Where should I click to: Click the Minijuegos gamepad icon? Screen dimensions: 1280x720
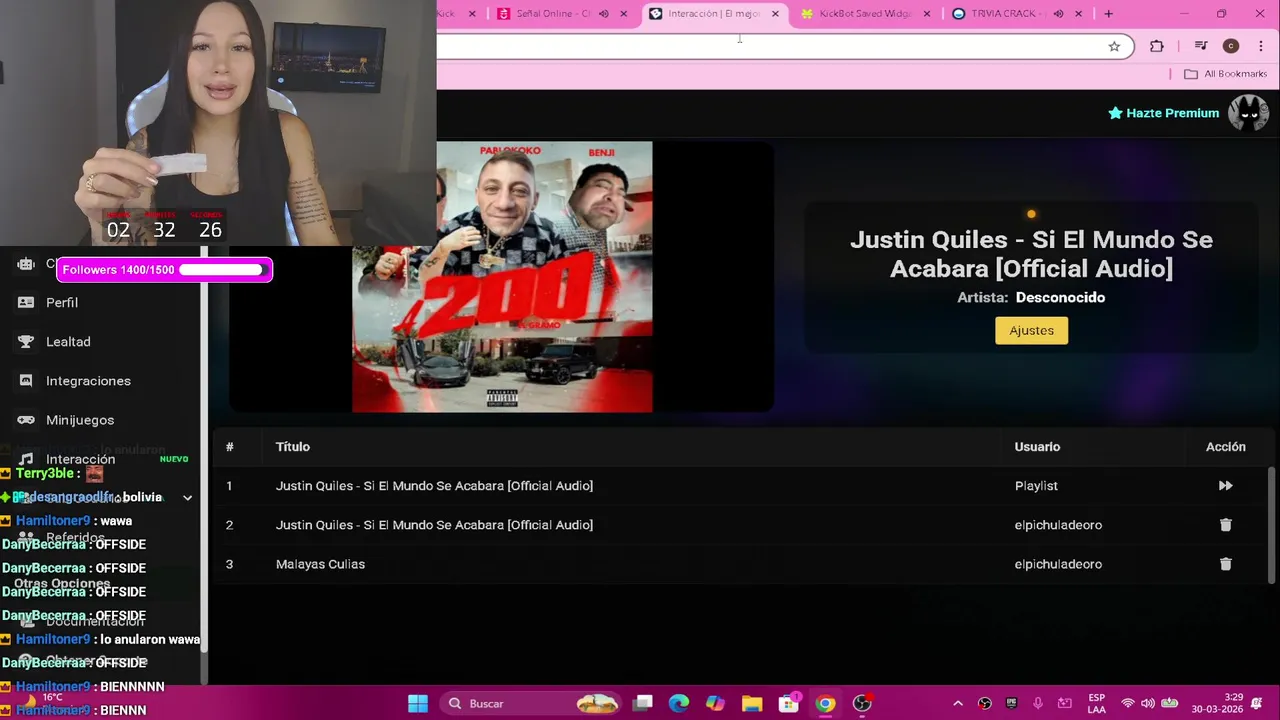pos(26,420)
